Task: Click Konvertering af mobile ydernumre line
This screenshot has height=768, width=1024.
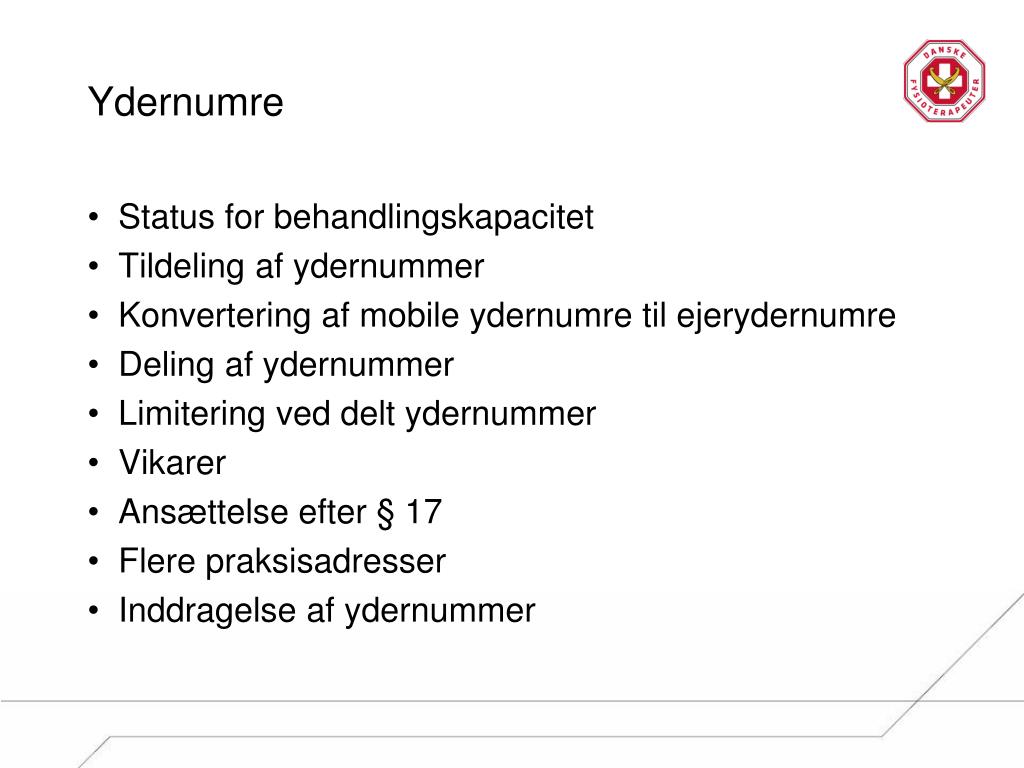Action: [507, 315]
